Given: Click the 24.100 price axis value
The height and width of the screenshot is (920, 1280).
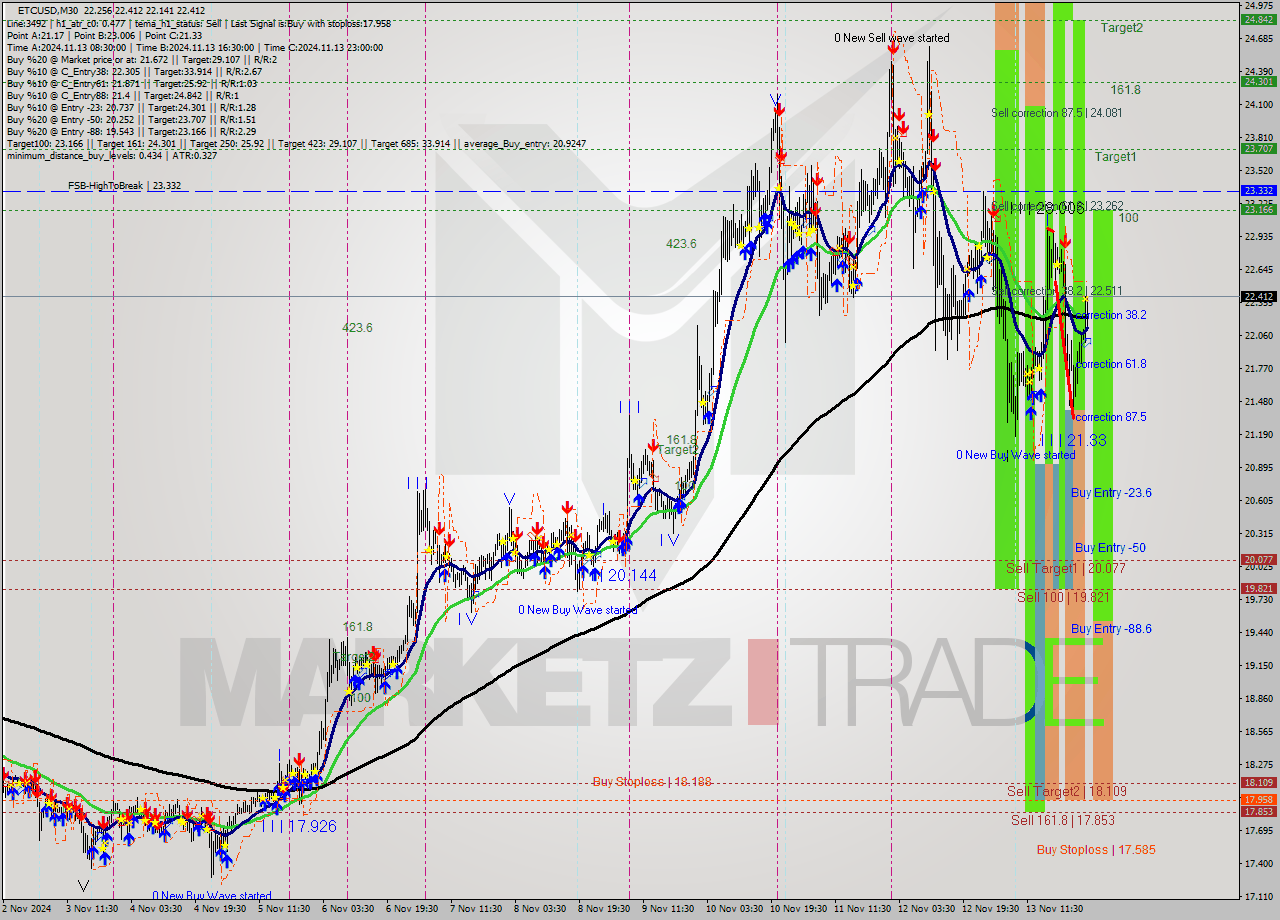Looking at the screenshot, I should pos(1258,104).
